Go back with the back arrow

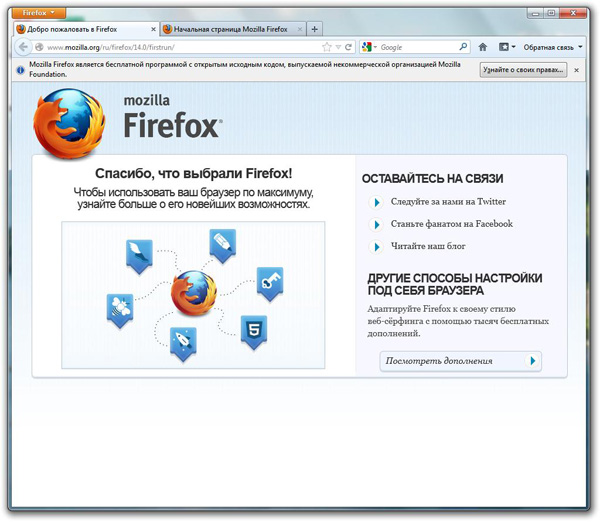[x=23, y=47]
